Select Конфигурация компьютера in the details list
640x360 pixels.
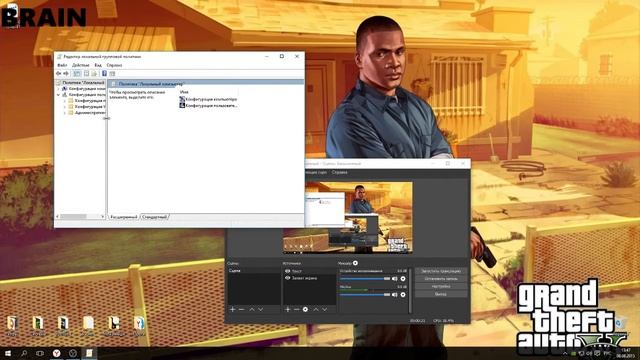208,99
